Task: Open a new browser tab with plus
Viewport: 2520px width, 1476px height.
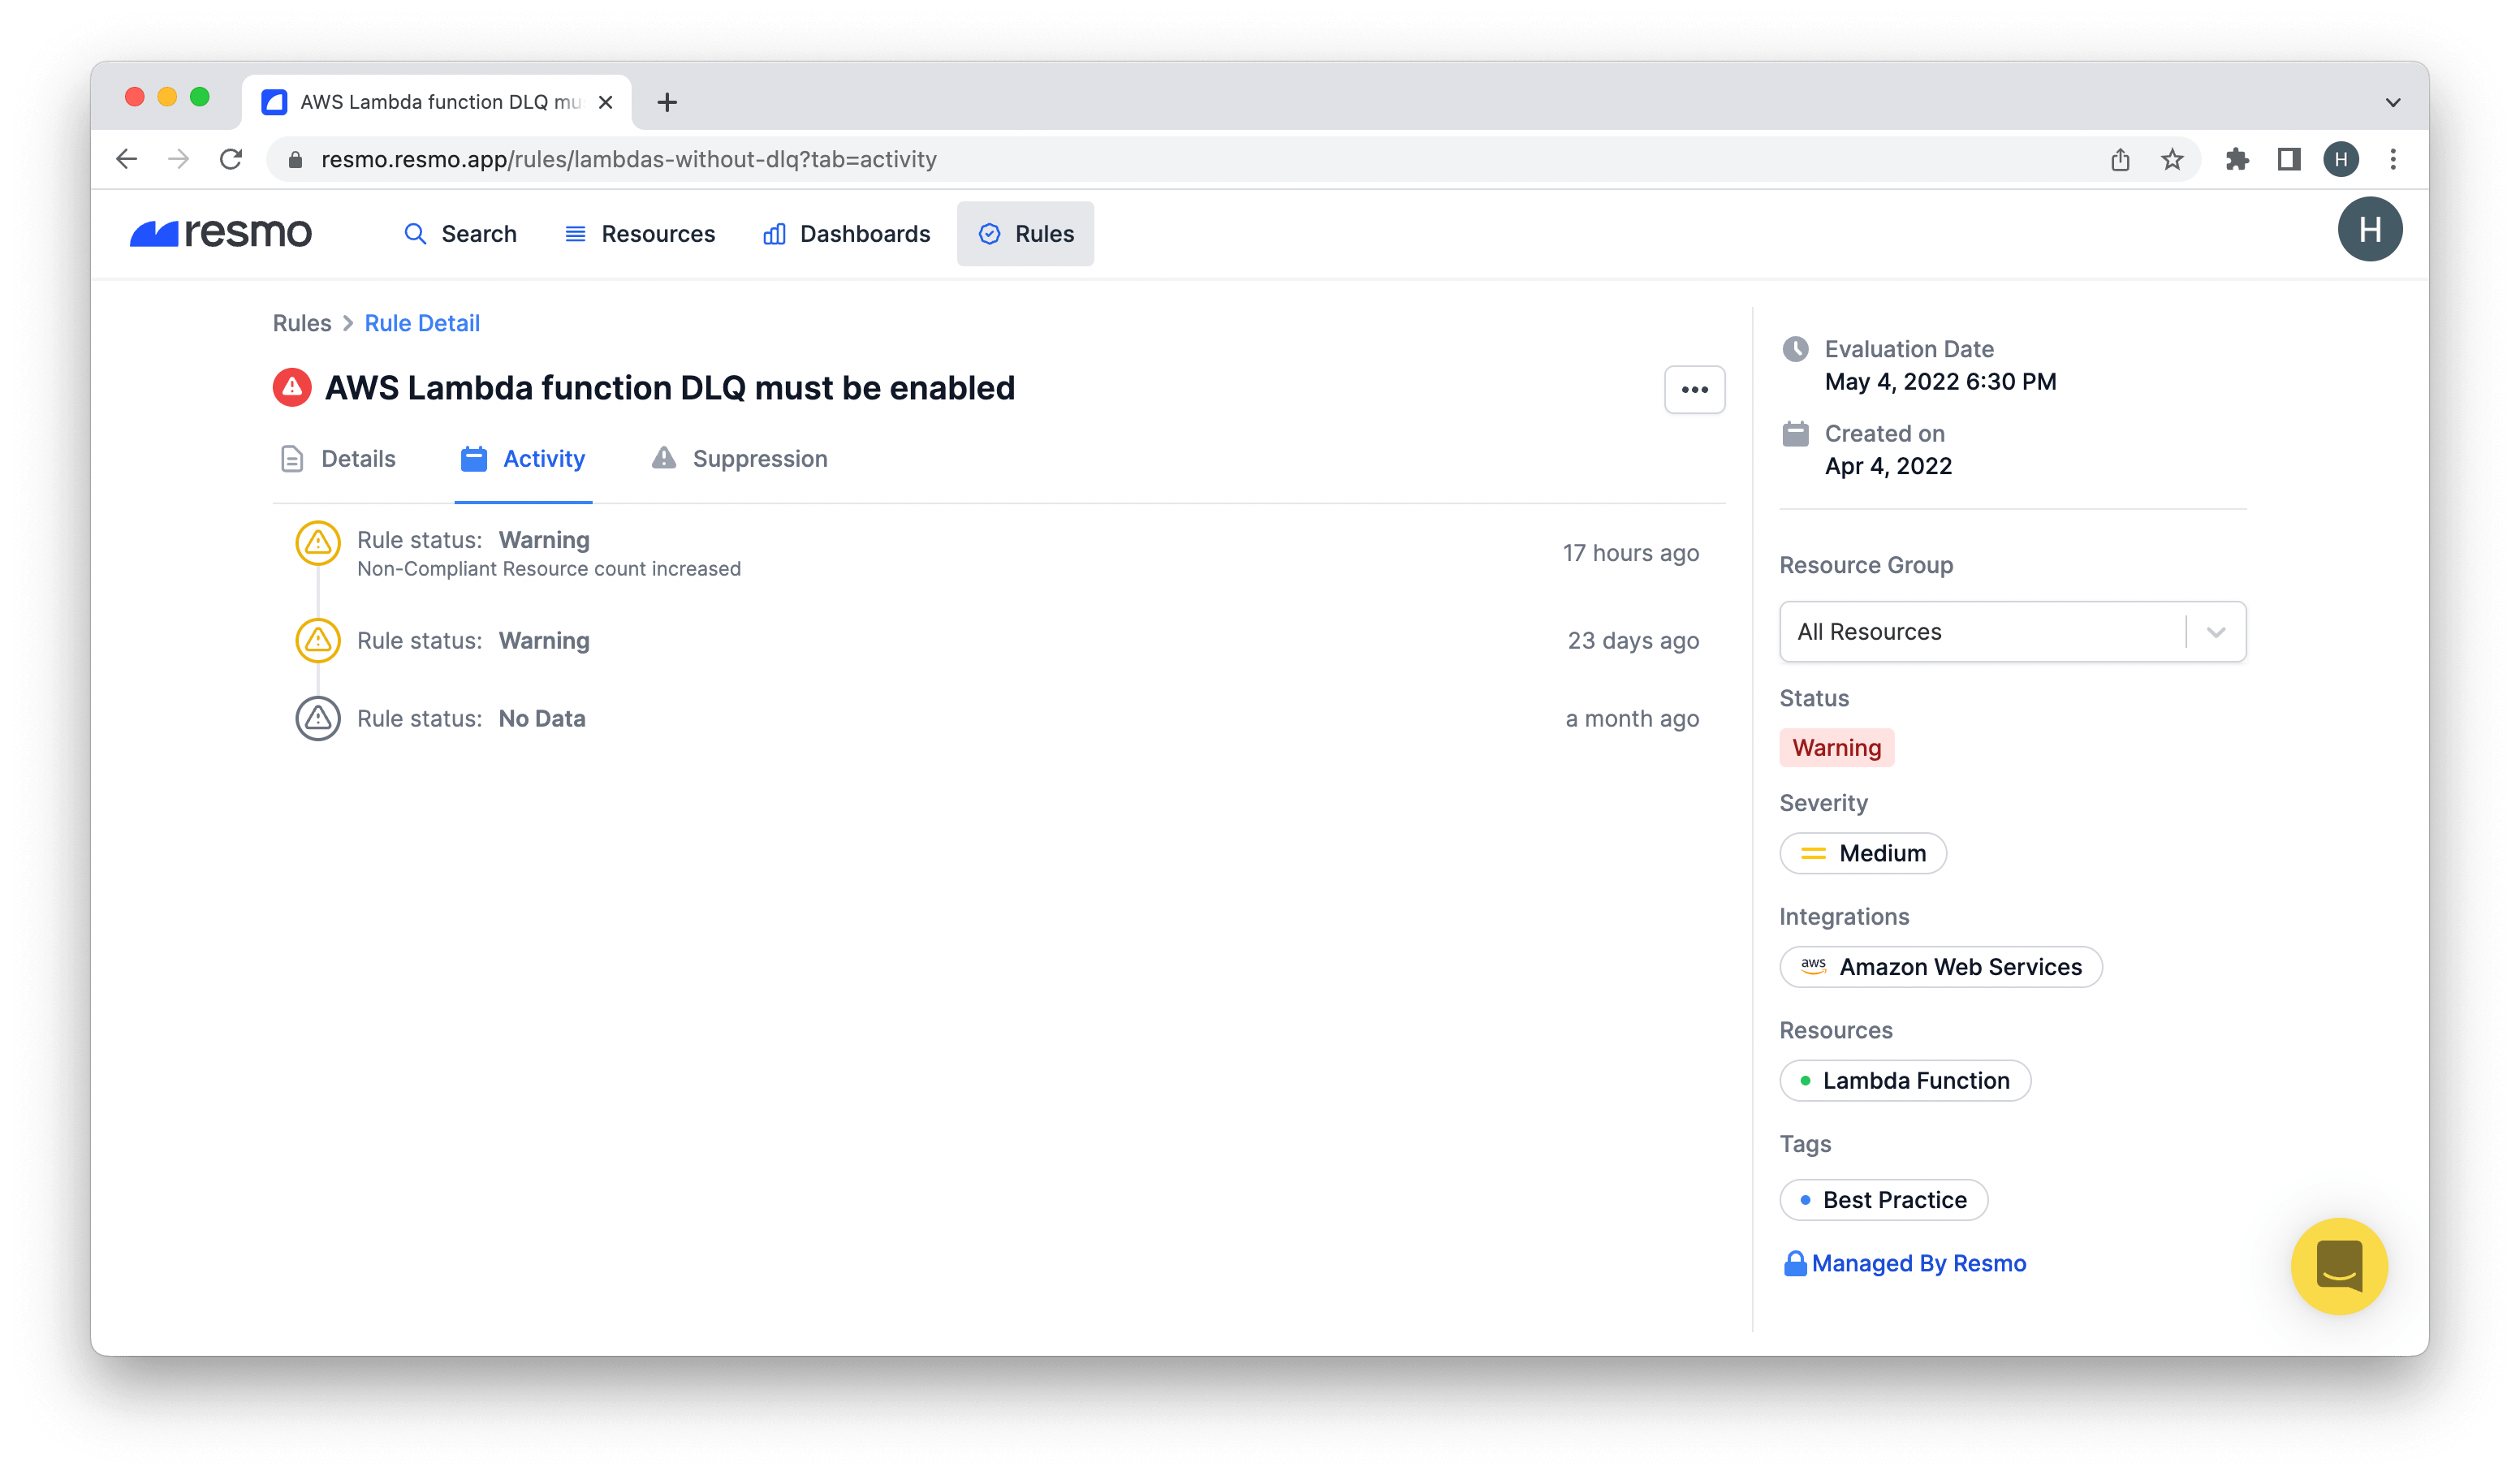Action: (x=667, y=102)
